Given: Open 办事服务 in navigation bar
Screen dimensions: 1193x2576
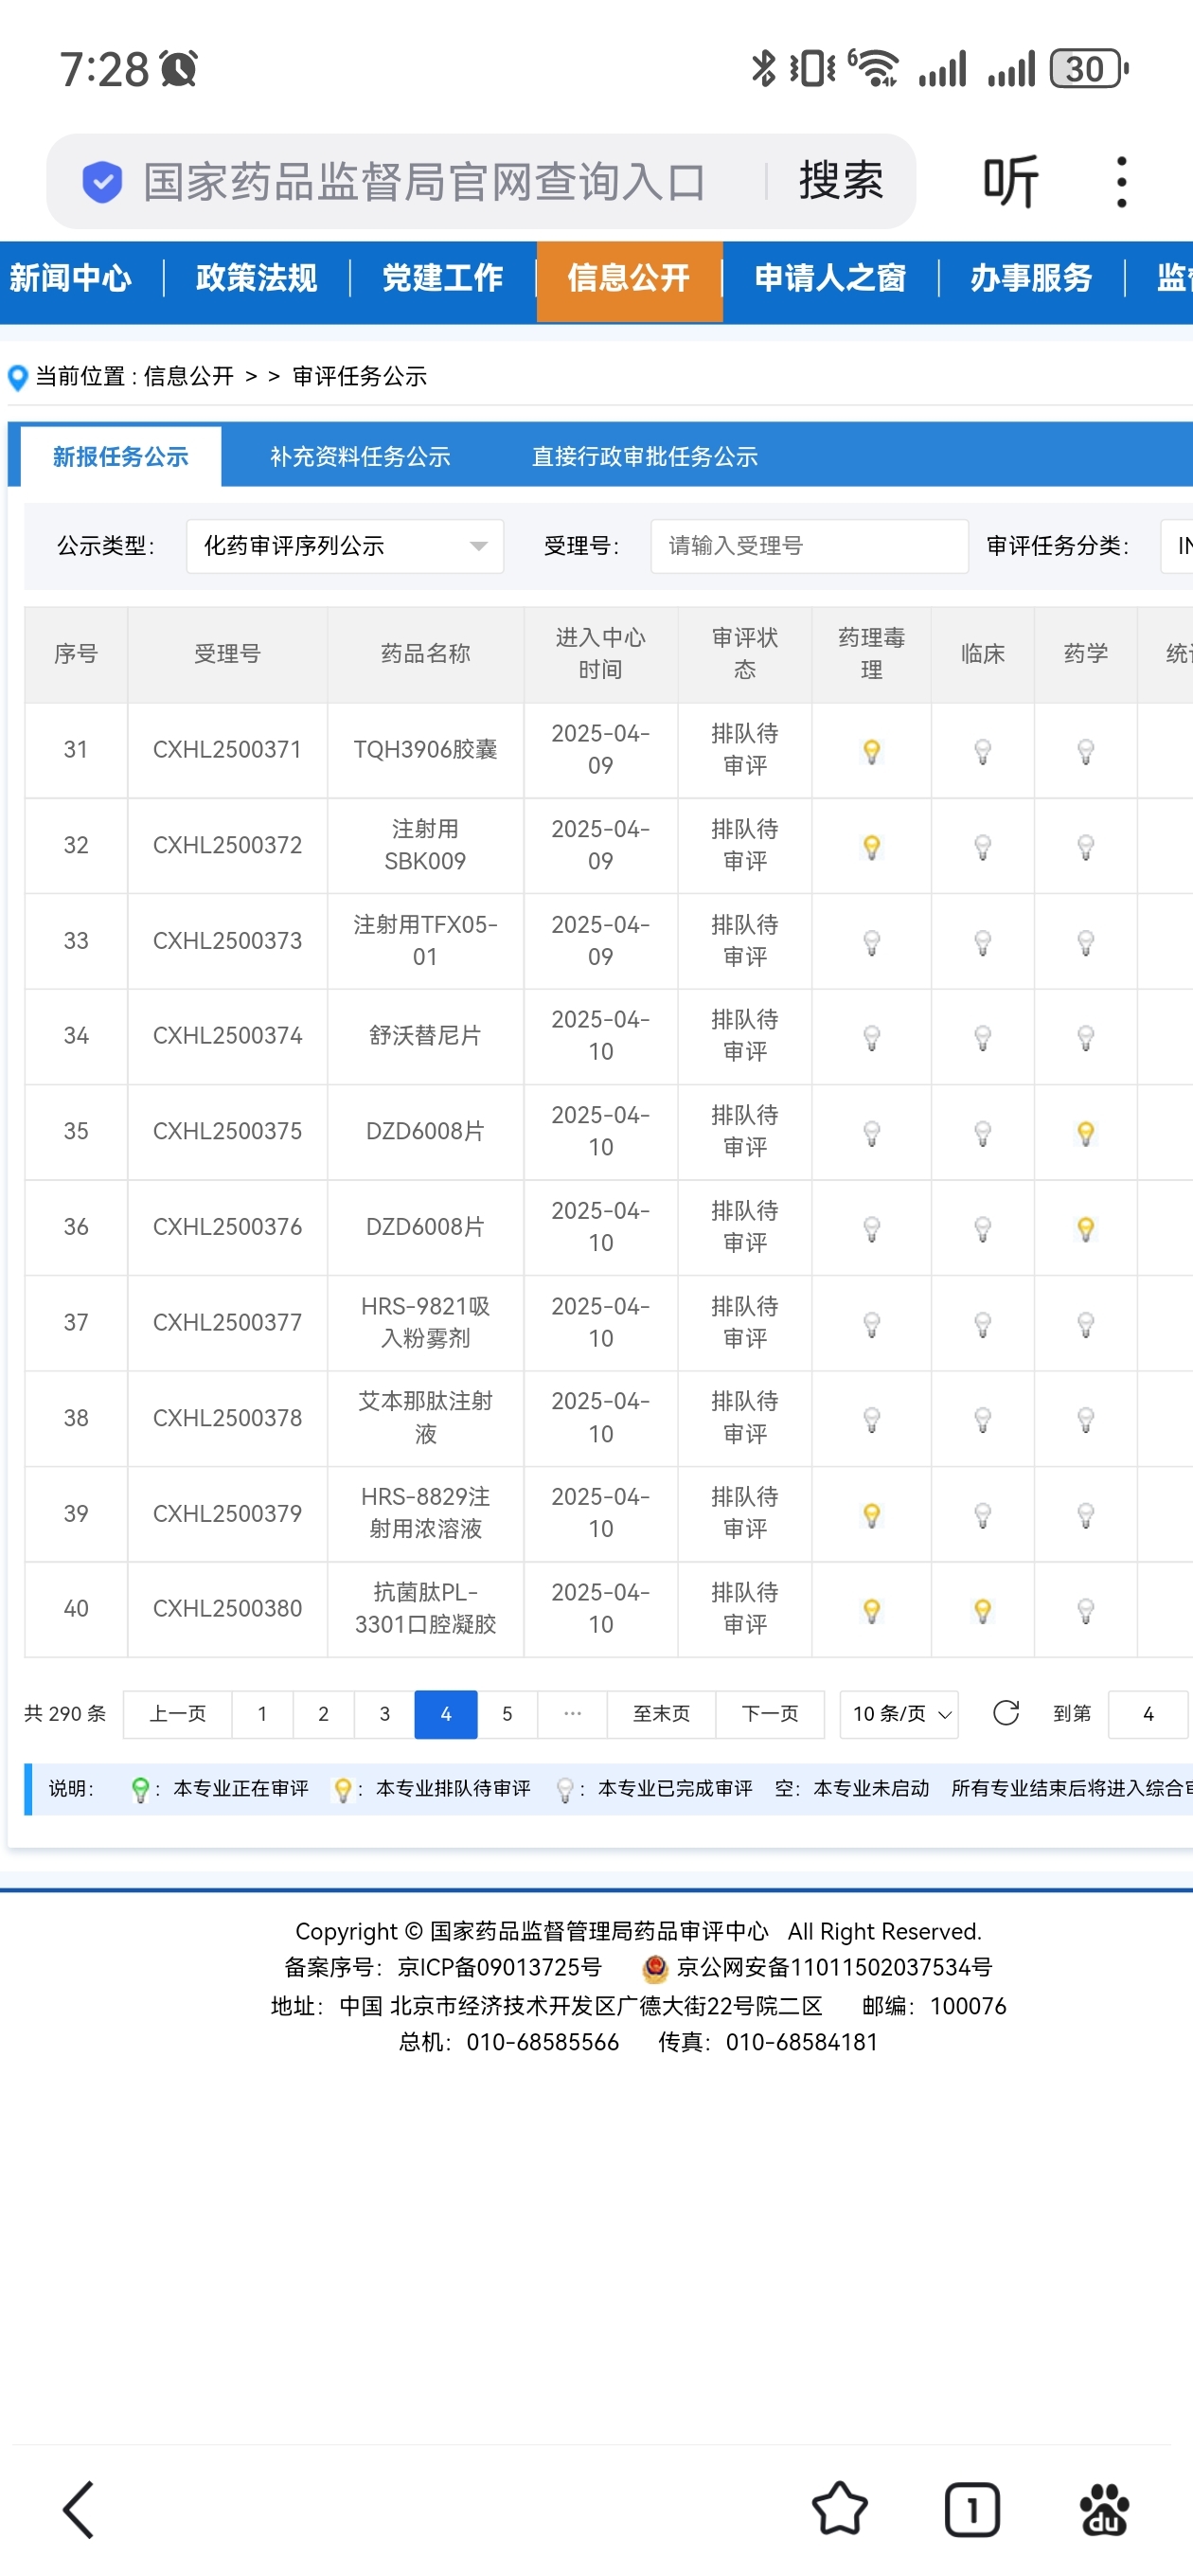Looking at the screenshot, I should pos(1031,278).
